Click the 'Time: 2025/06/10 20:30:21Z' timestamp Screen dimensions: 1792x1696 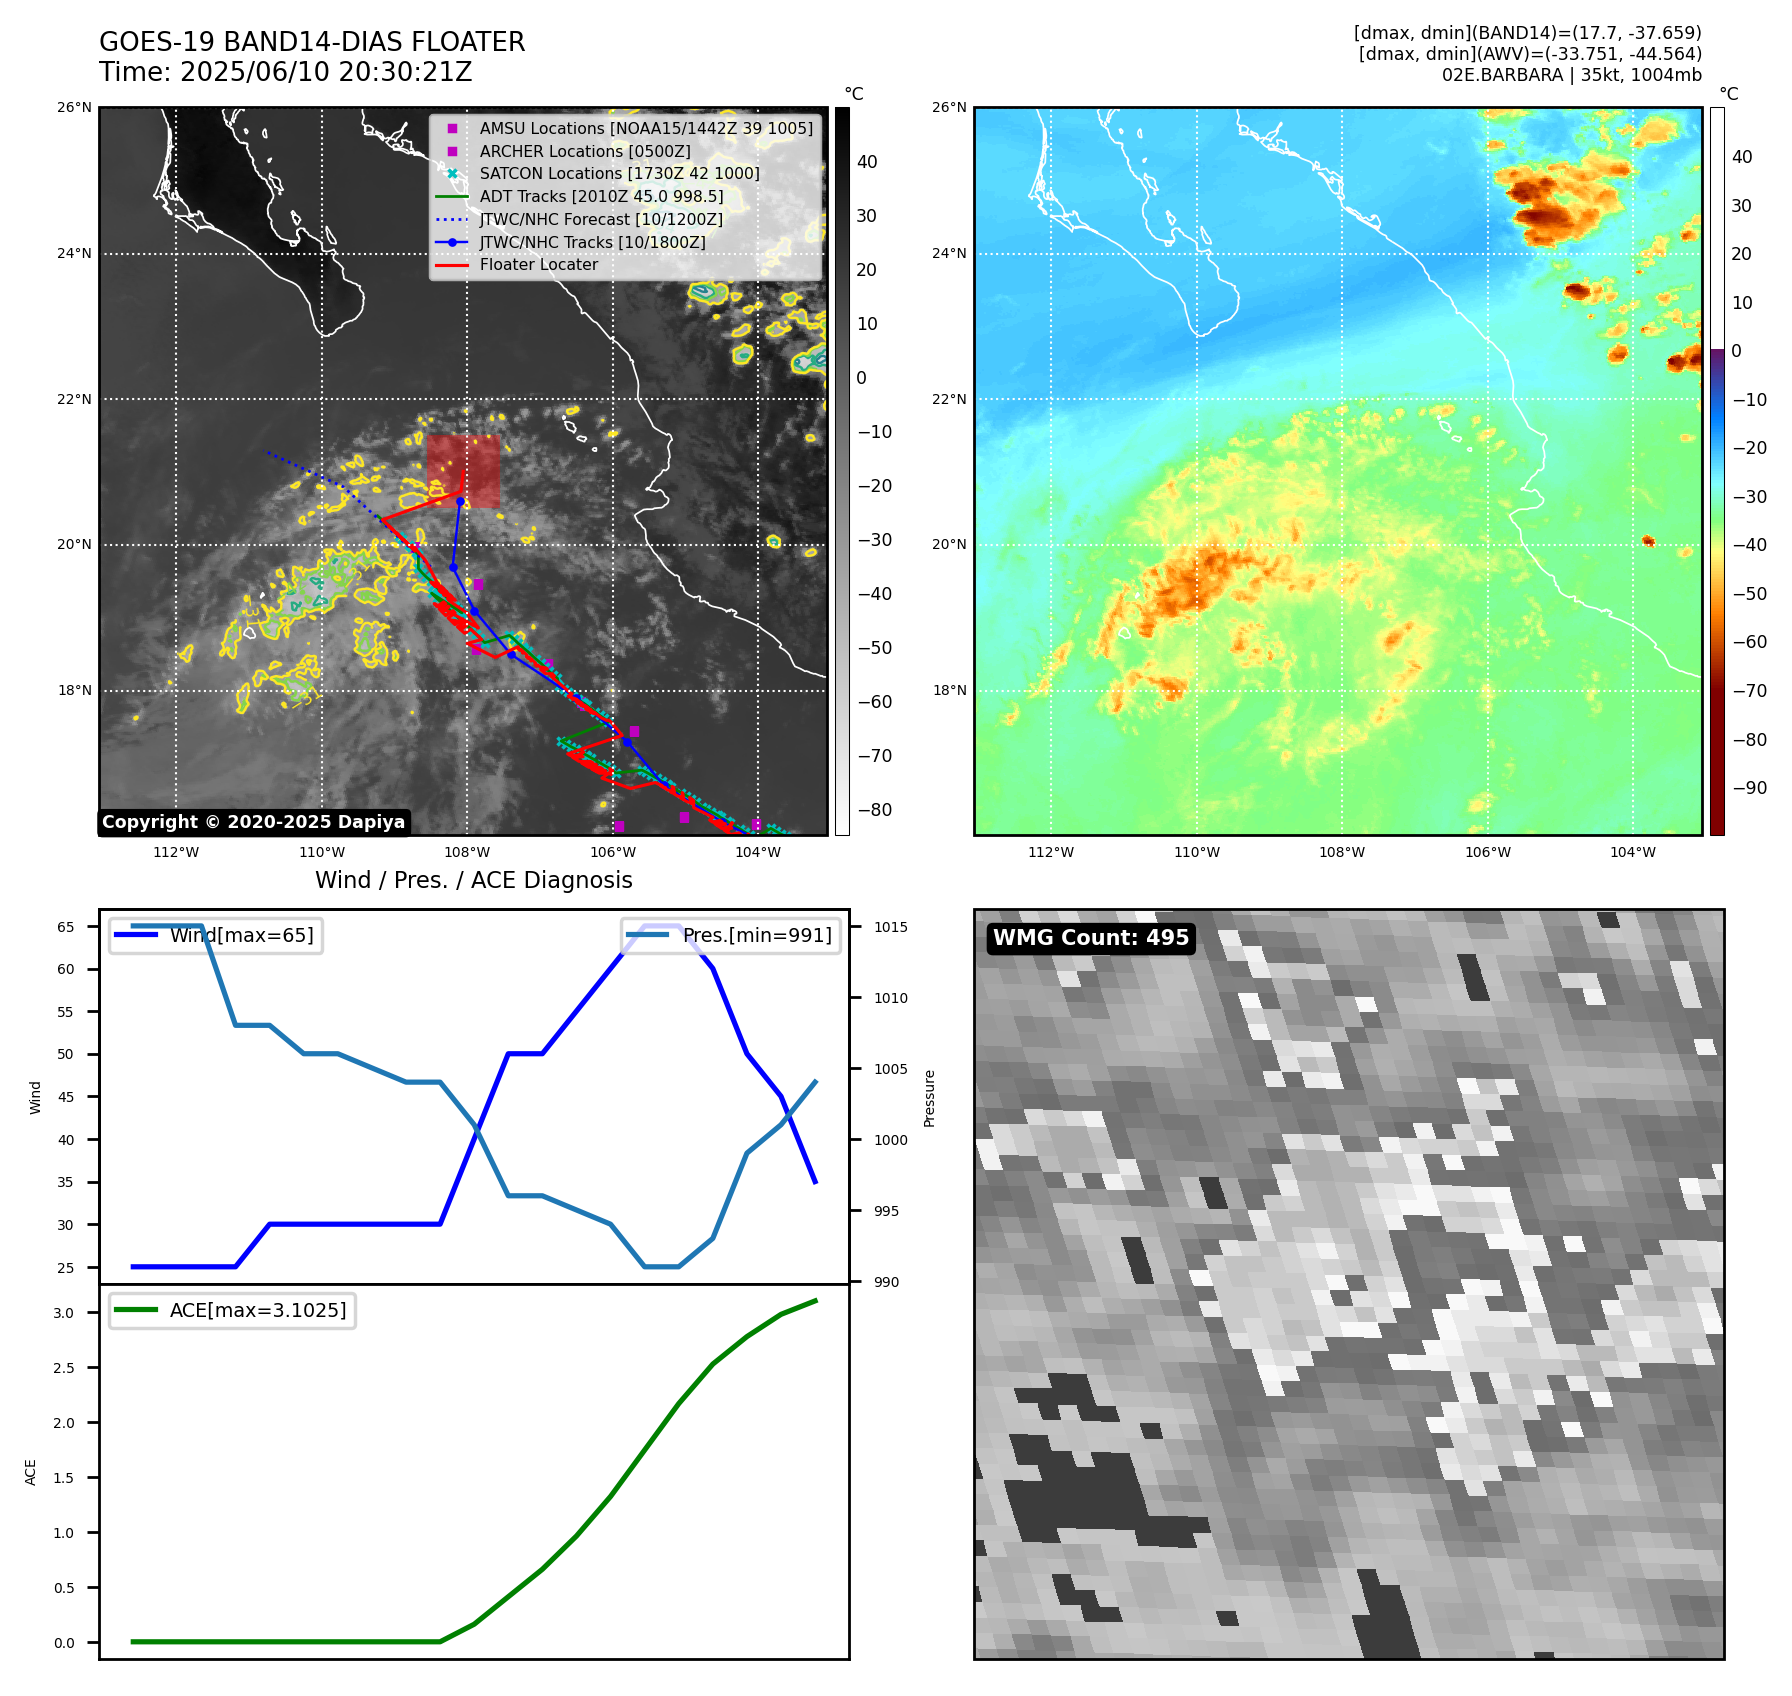(286, 72)
